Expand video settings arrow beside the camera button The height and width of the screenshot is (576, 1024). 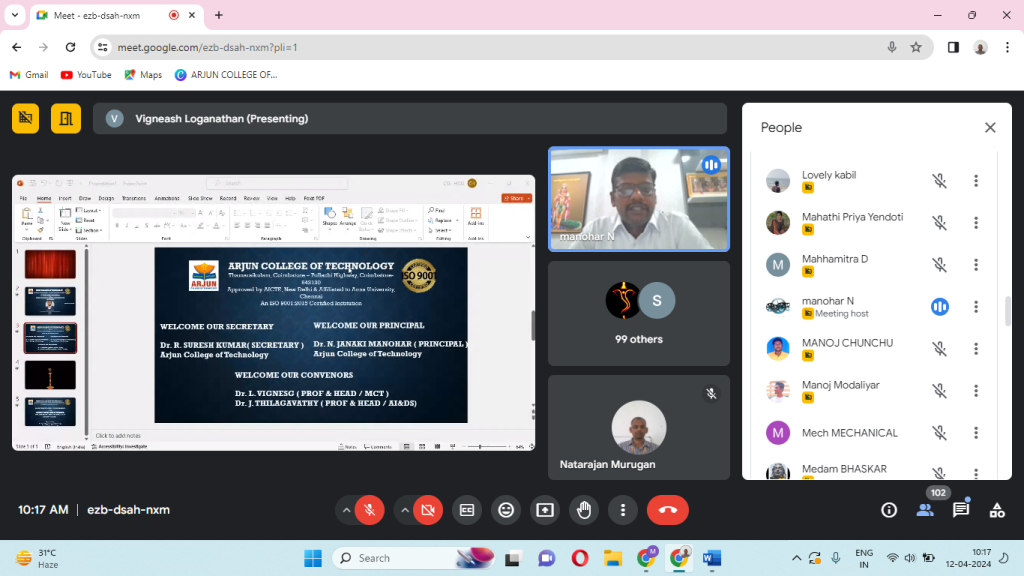tap(405, 510)
